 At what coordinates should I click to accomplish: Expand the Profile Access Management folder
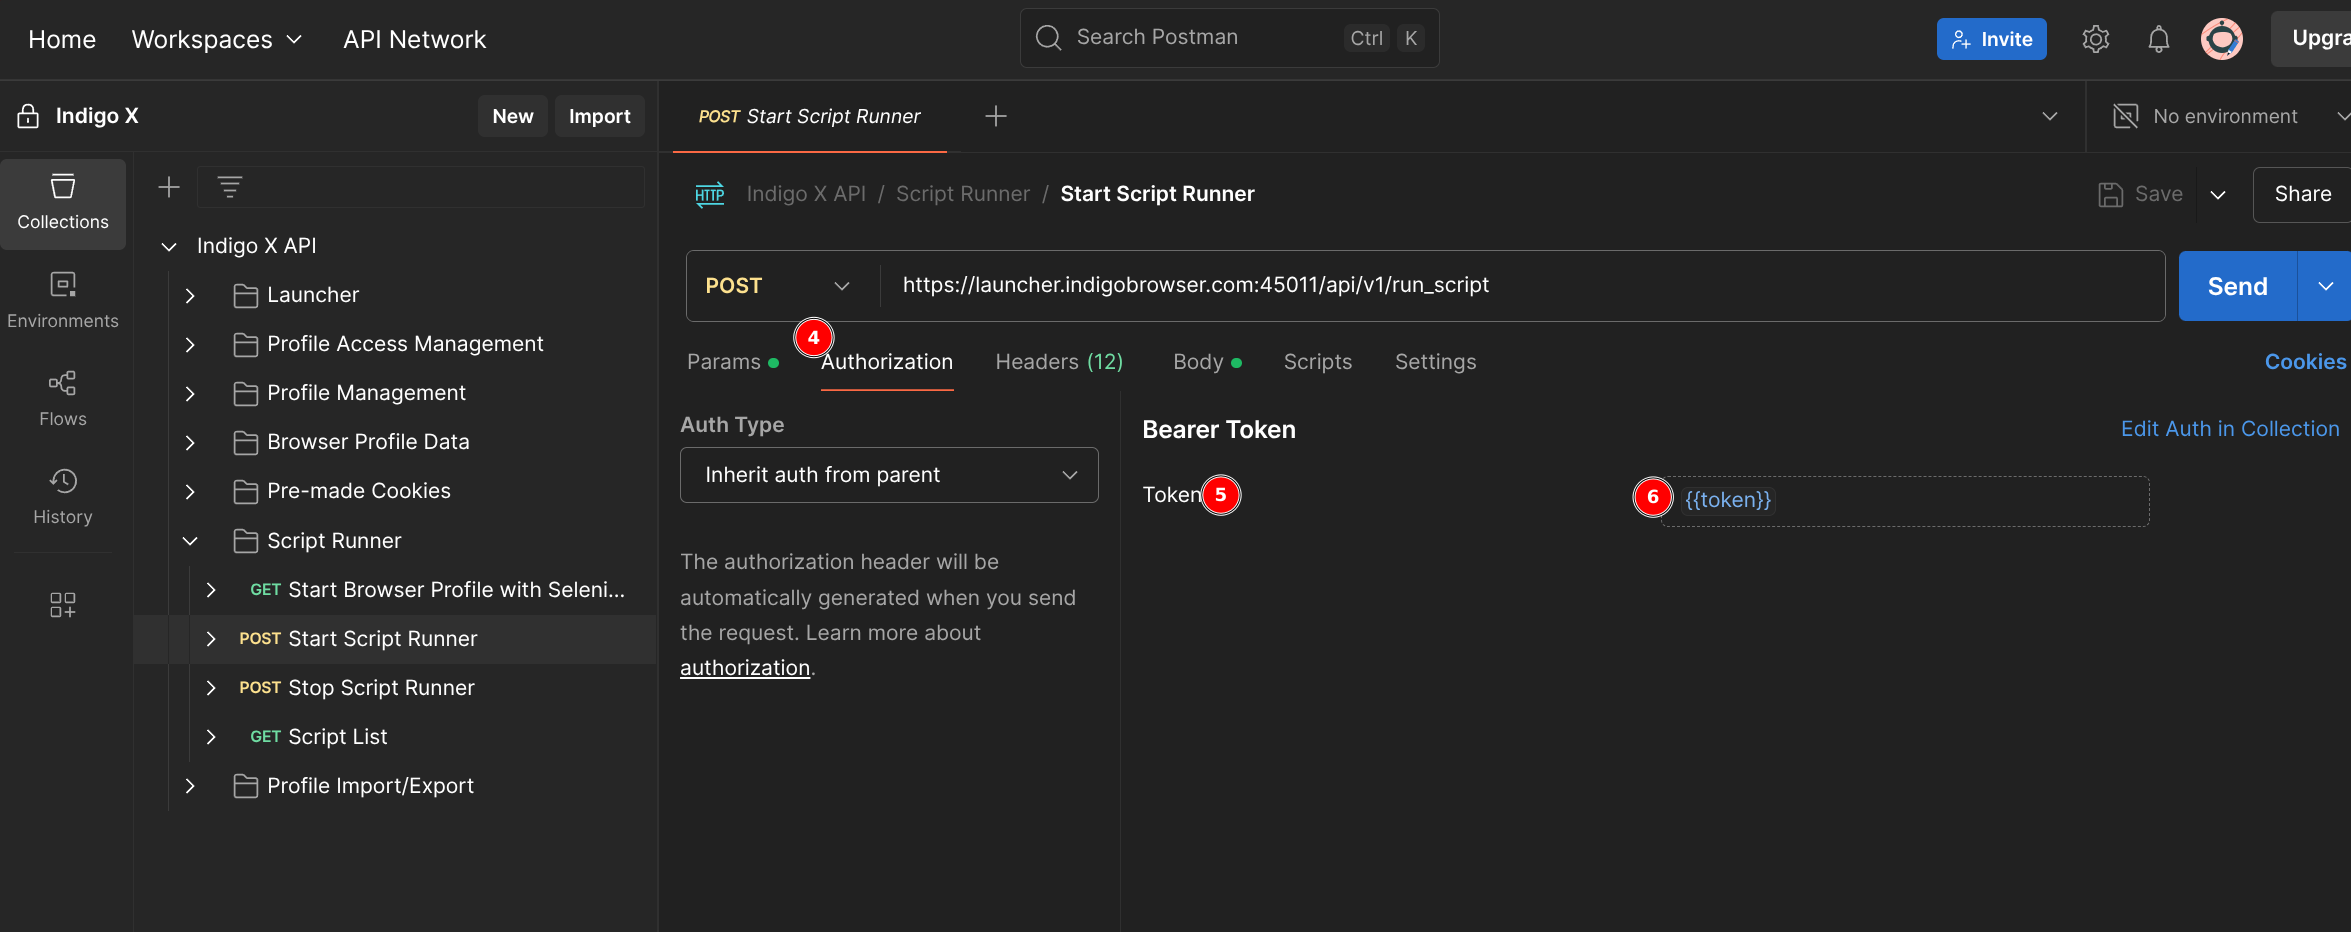click(190, 344)
